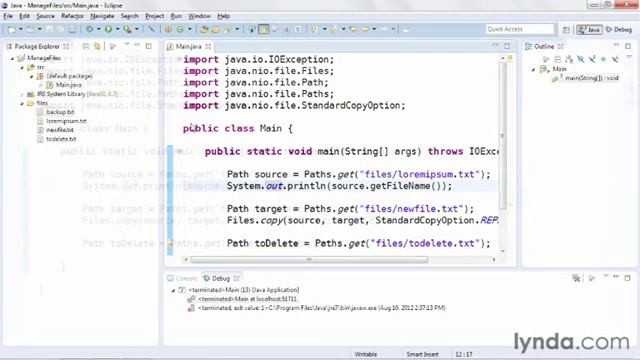
Task: Minimize the Package Explorer view
Action: click(138, 45)
